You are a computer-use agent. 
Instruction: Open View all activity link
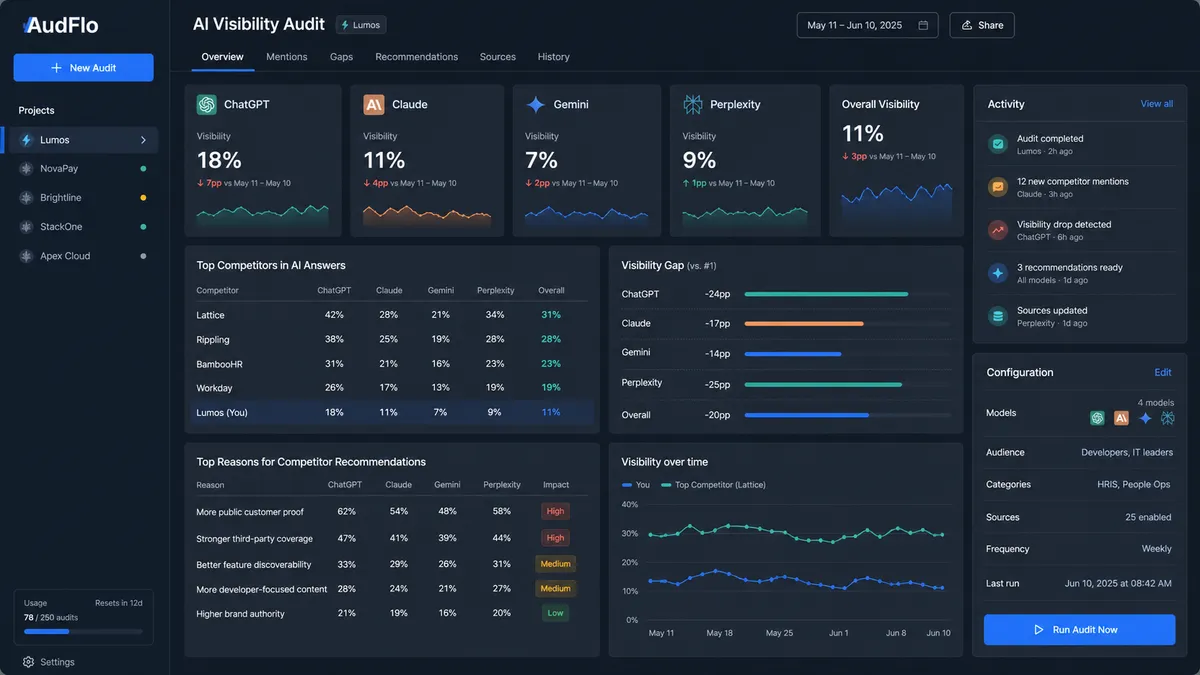point(1157,104)
